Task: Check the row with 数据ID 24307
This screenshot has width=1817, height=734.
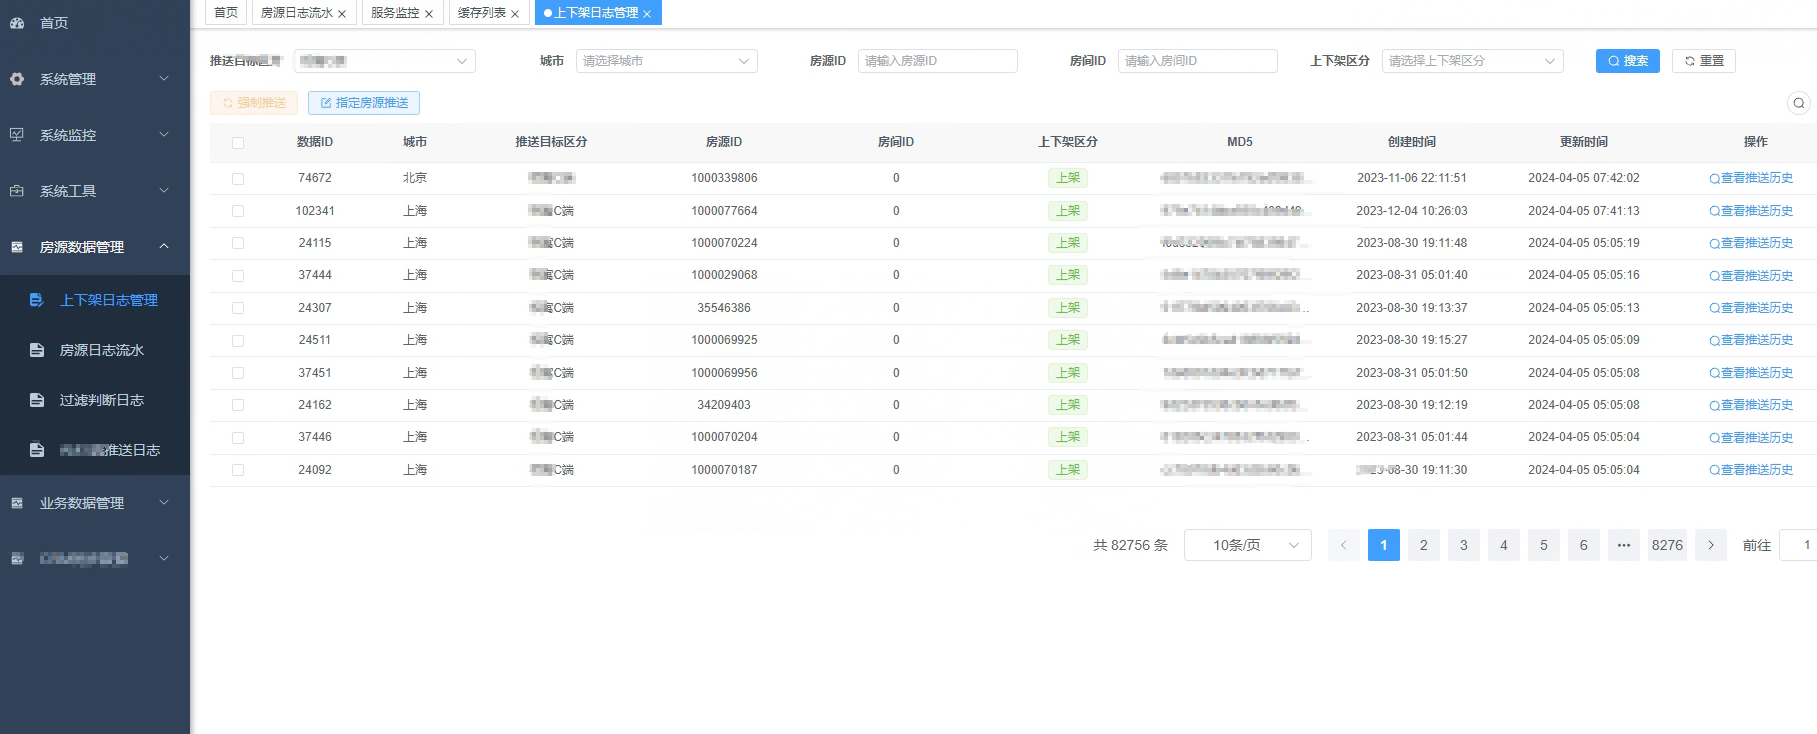Action: point(238,308)
